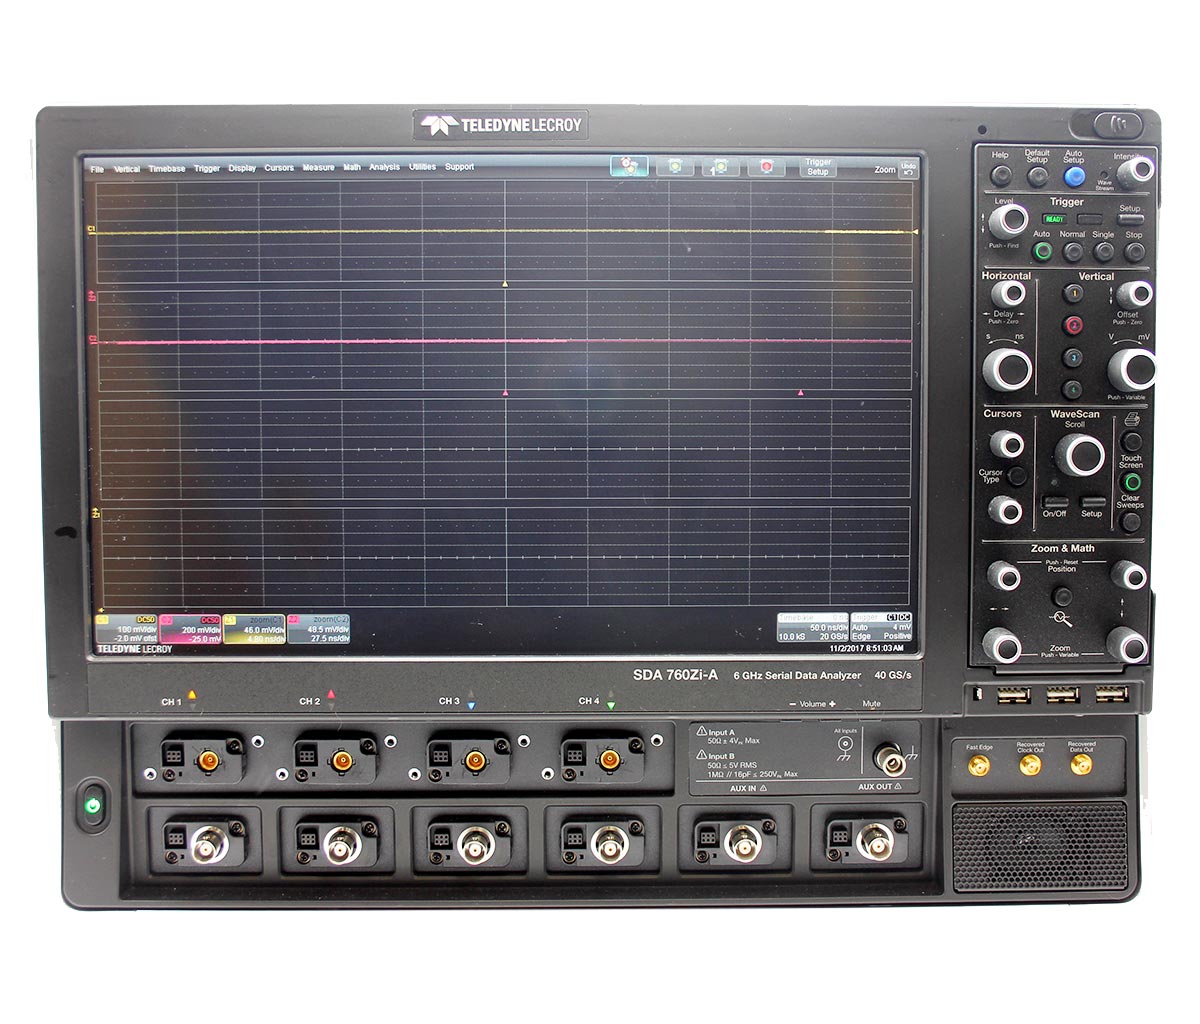
Task: Click the Clear Sweeps button
Action: (1132, 524)
